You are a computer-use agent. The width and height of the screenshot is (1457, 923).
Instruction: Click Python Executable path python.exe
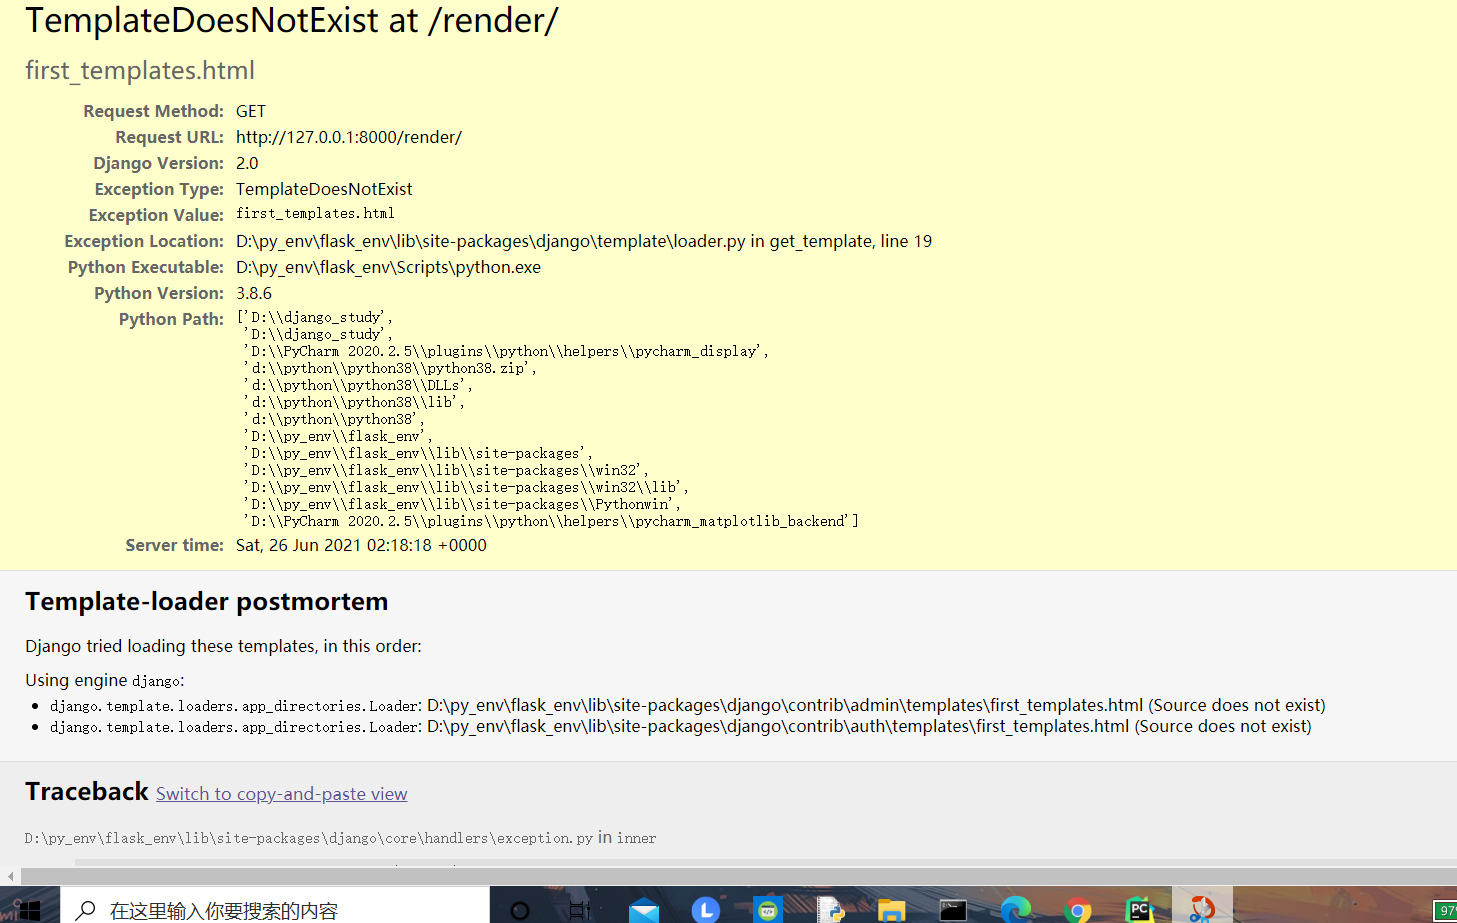click(388, 267)
